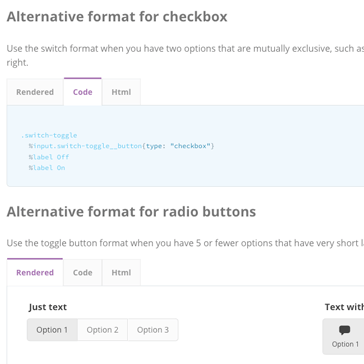Viewport: 364px width, 364px height.
Task: Select Rendered tab under radio buttons section
Action: 35,272
